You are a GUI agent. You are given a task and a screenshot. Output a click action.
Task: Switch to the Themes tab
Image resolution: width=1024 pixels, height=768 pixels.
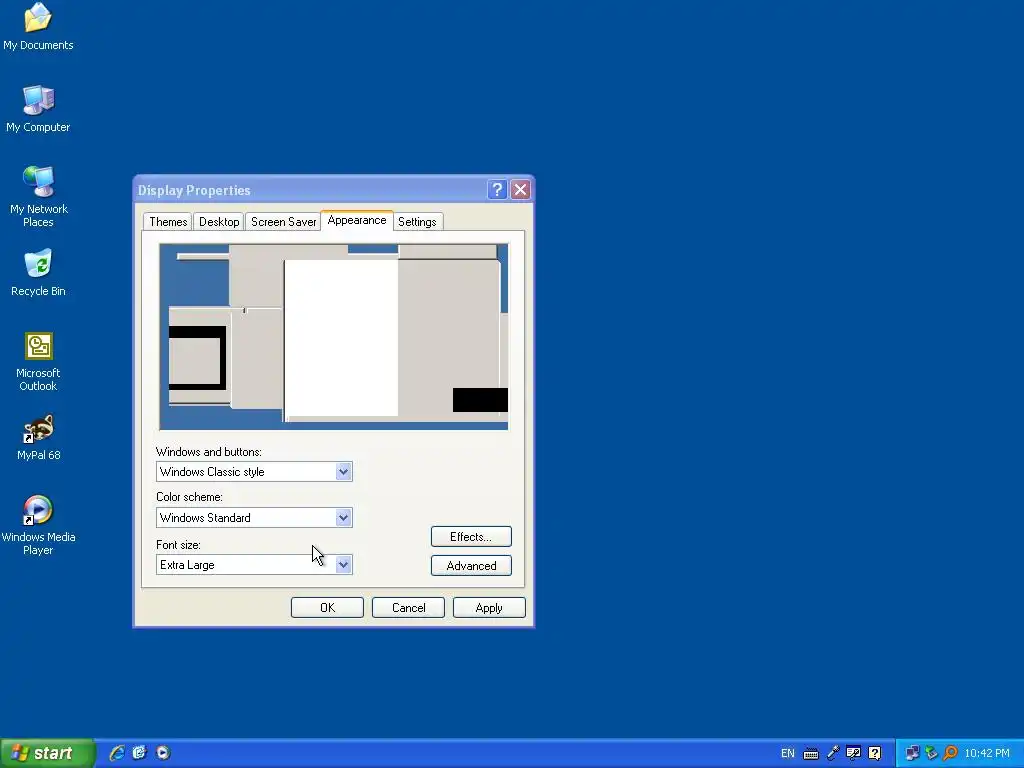click(168, 222)
